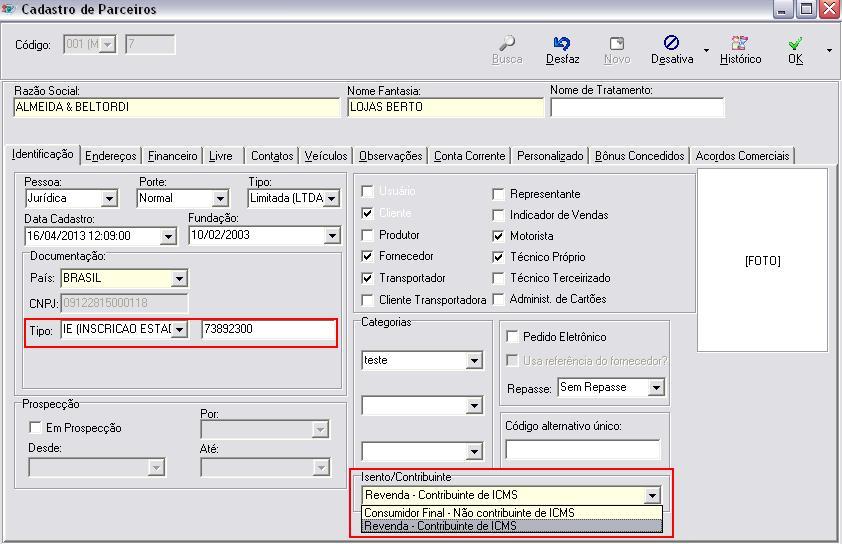Screen dimensions: 842x544
Task: Click the Novo record icon
Action: [617, 43]
